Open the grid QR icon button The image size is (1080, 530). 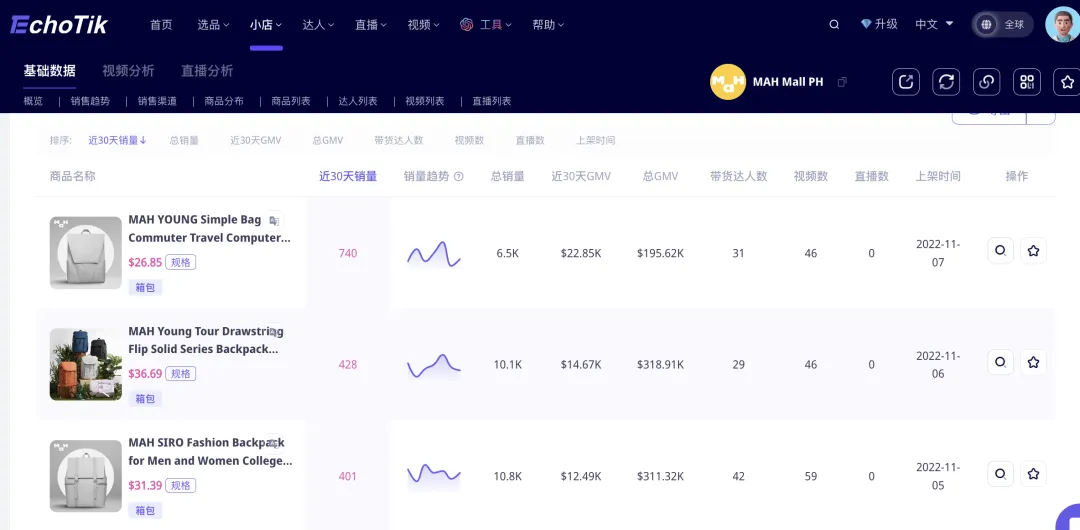(1027, 82)
